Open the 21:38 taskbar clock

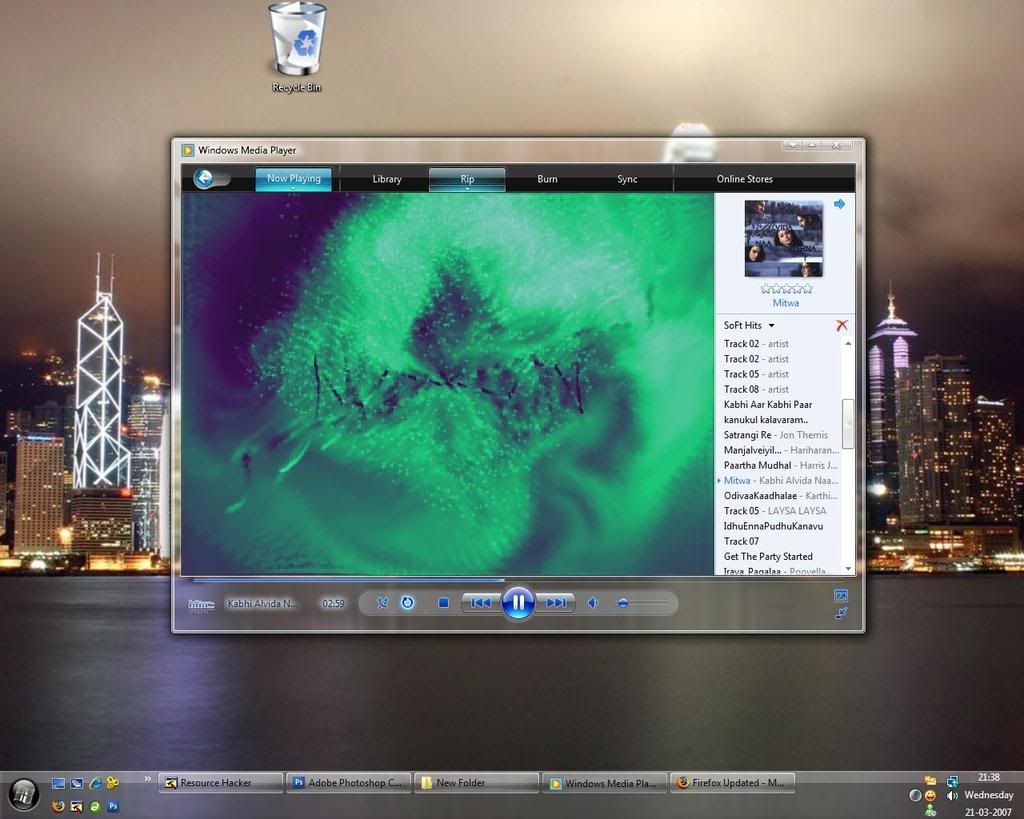(x=989, y=777)
